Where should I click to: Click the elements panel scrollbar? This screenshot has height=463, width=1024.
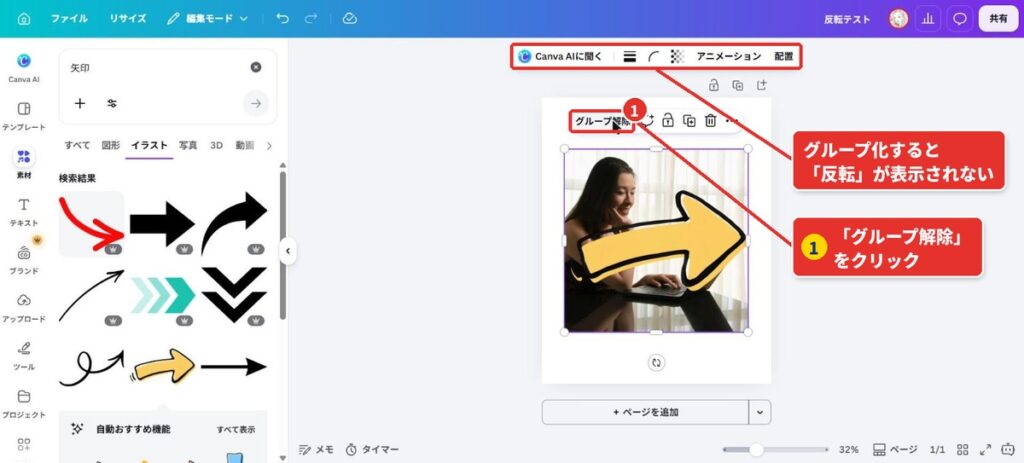283,245
